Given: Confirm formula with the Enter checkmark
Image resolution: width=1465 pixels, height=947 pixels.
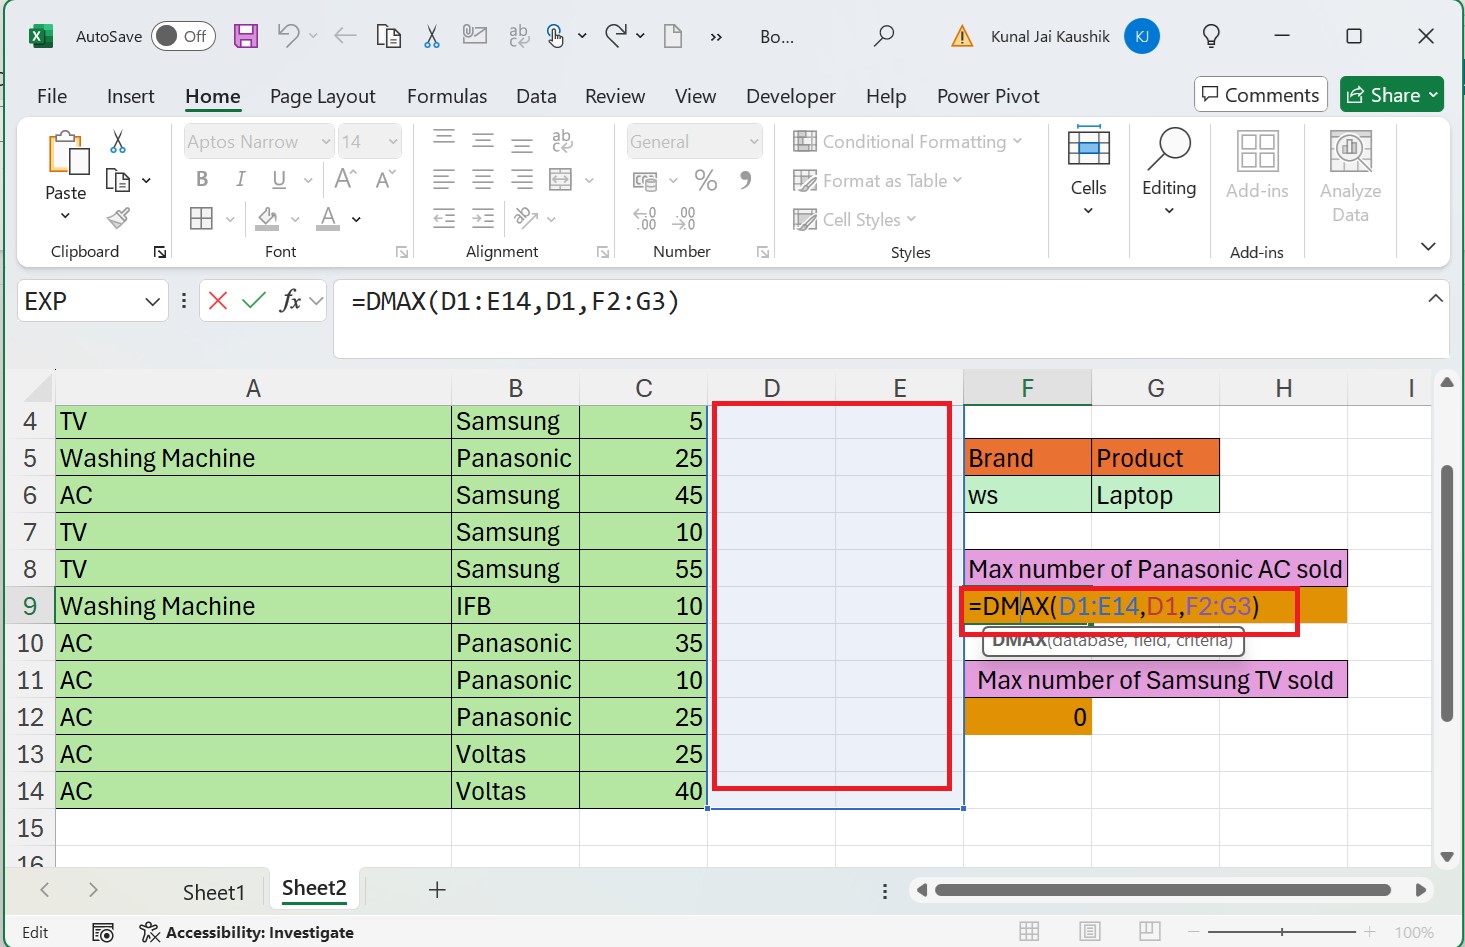Looking at the screenshot, I should 254,300.
